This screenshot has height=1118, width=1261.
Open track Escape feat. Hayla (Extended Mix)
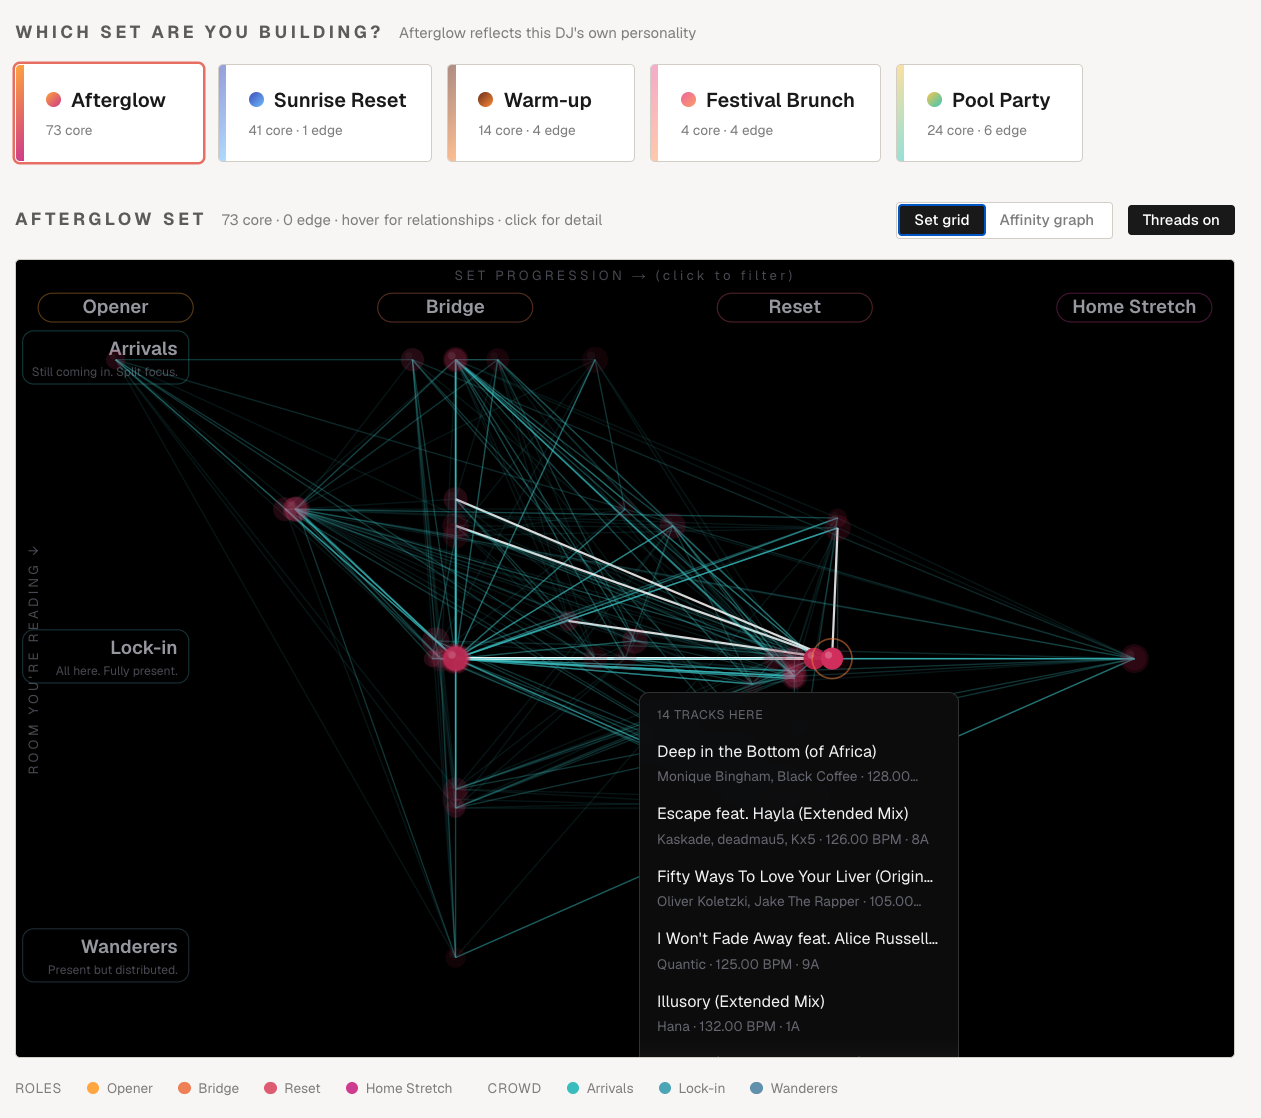pos(798,826)
